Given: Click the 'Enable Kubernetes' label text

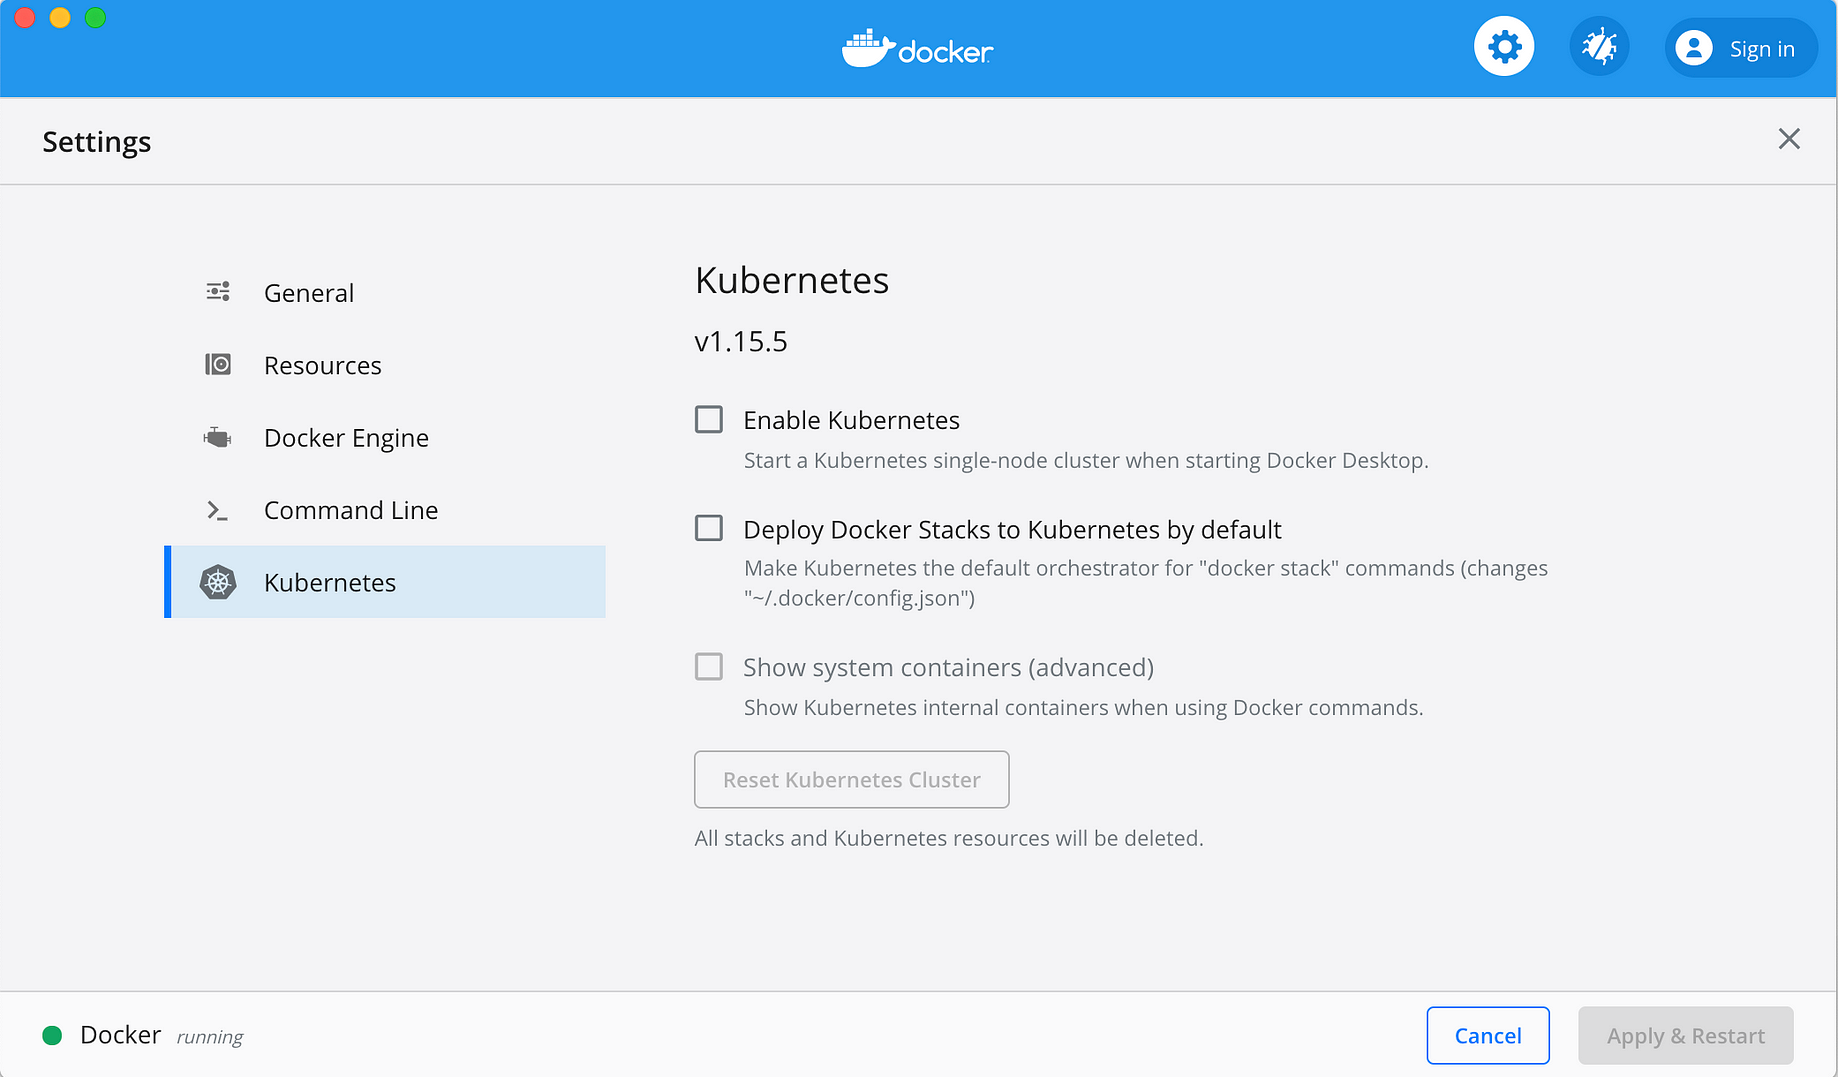Looking at the screenshot, I should click(852, 420).
